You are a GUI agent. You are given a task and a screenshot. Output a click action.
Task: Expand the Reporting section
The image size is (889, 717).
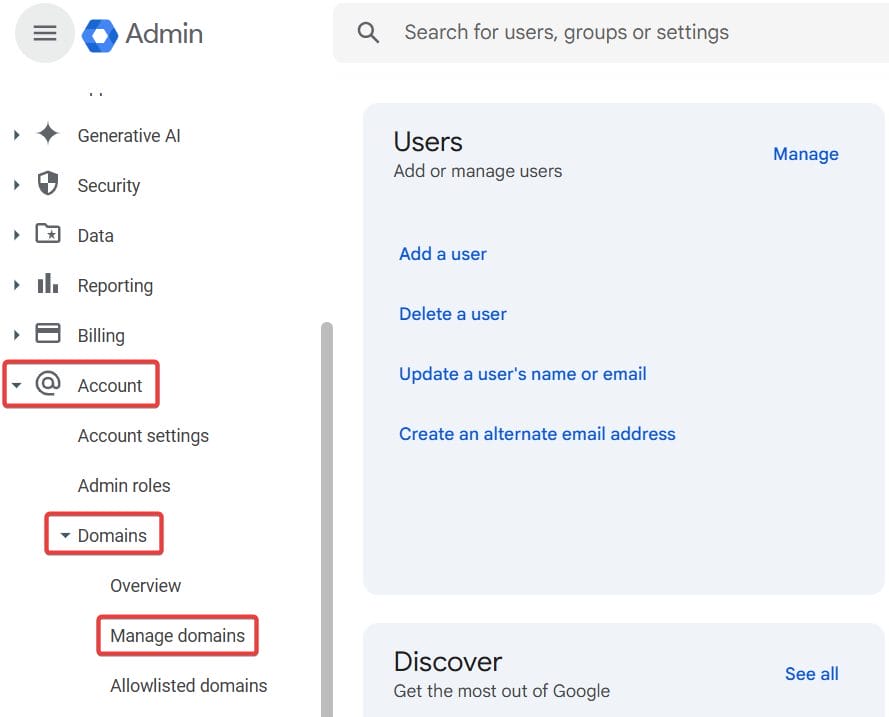15,285
